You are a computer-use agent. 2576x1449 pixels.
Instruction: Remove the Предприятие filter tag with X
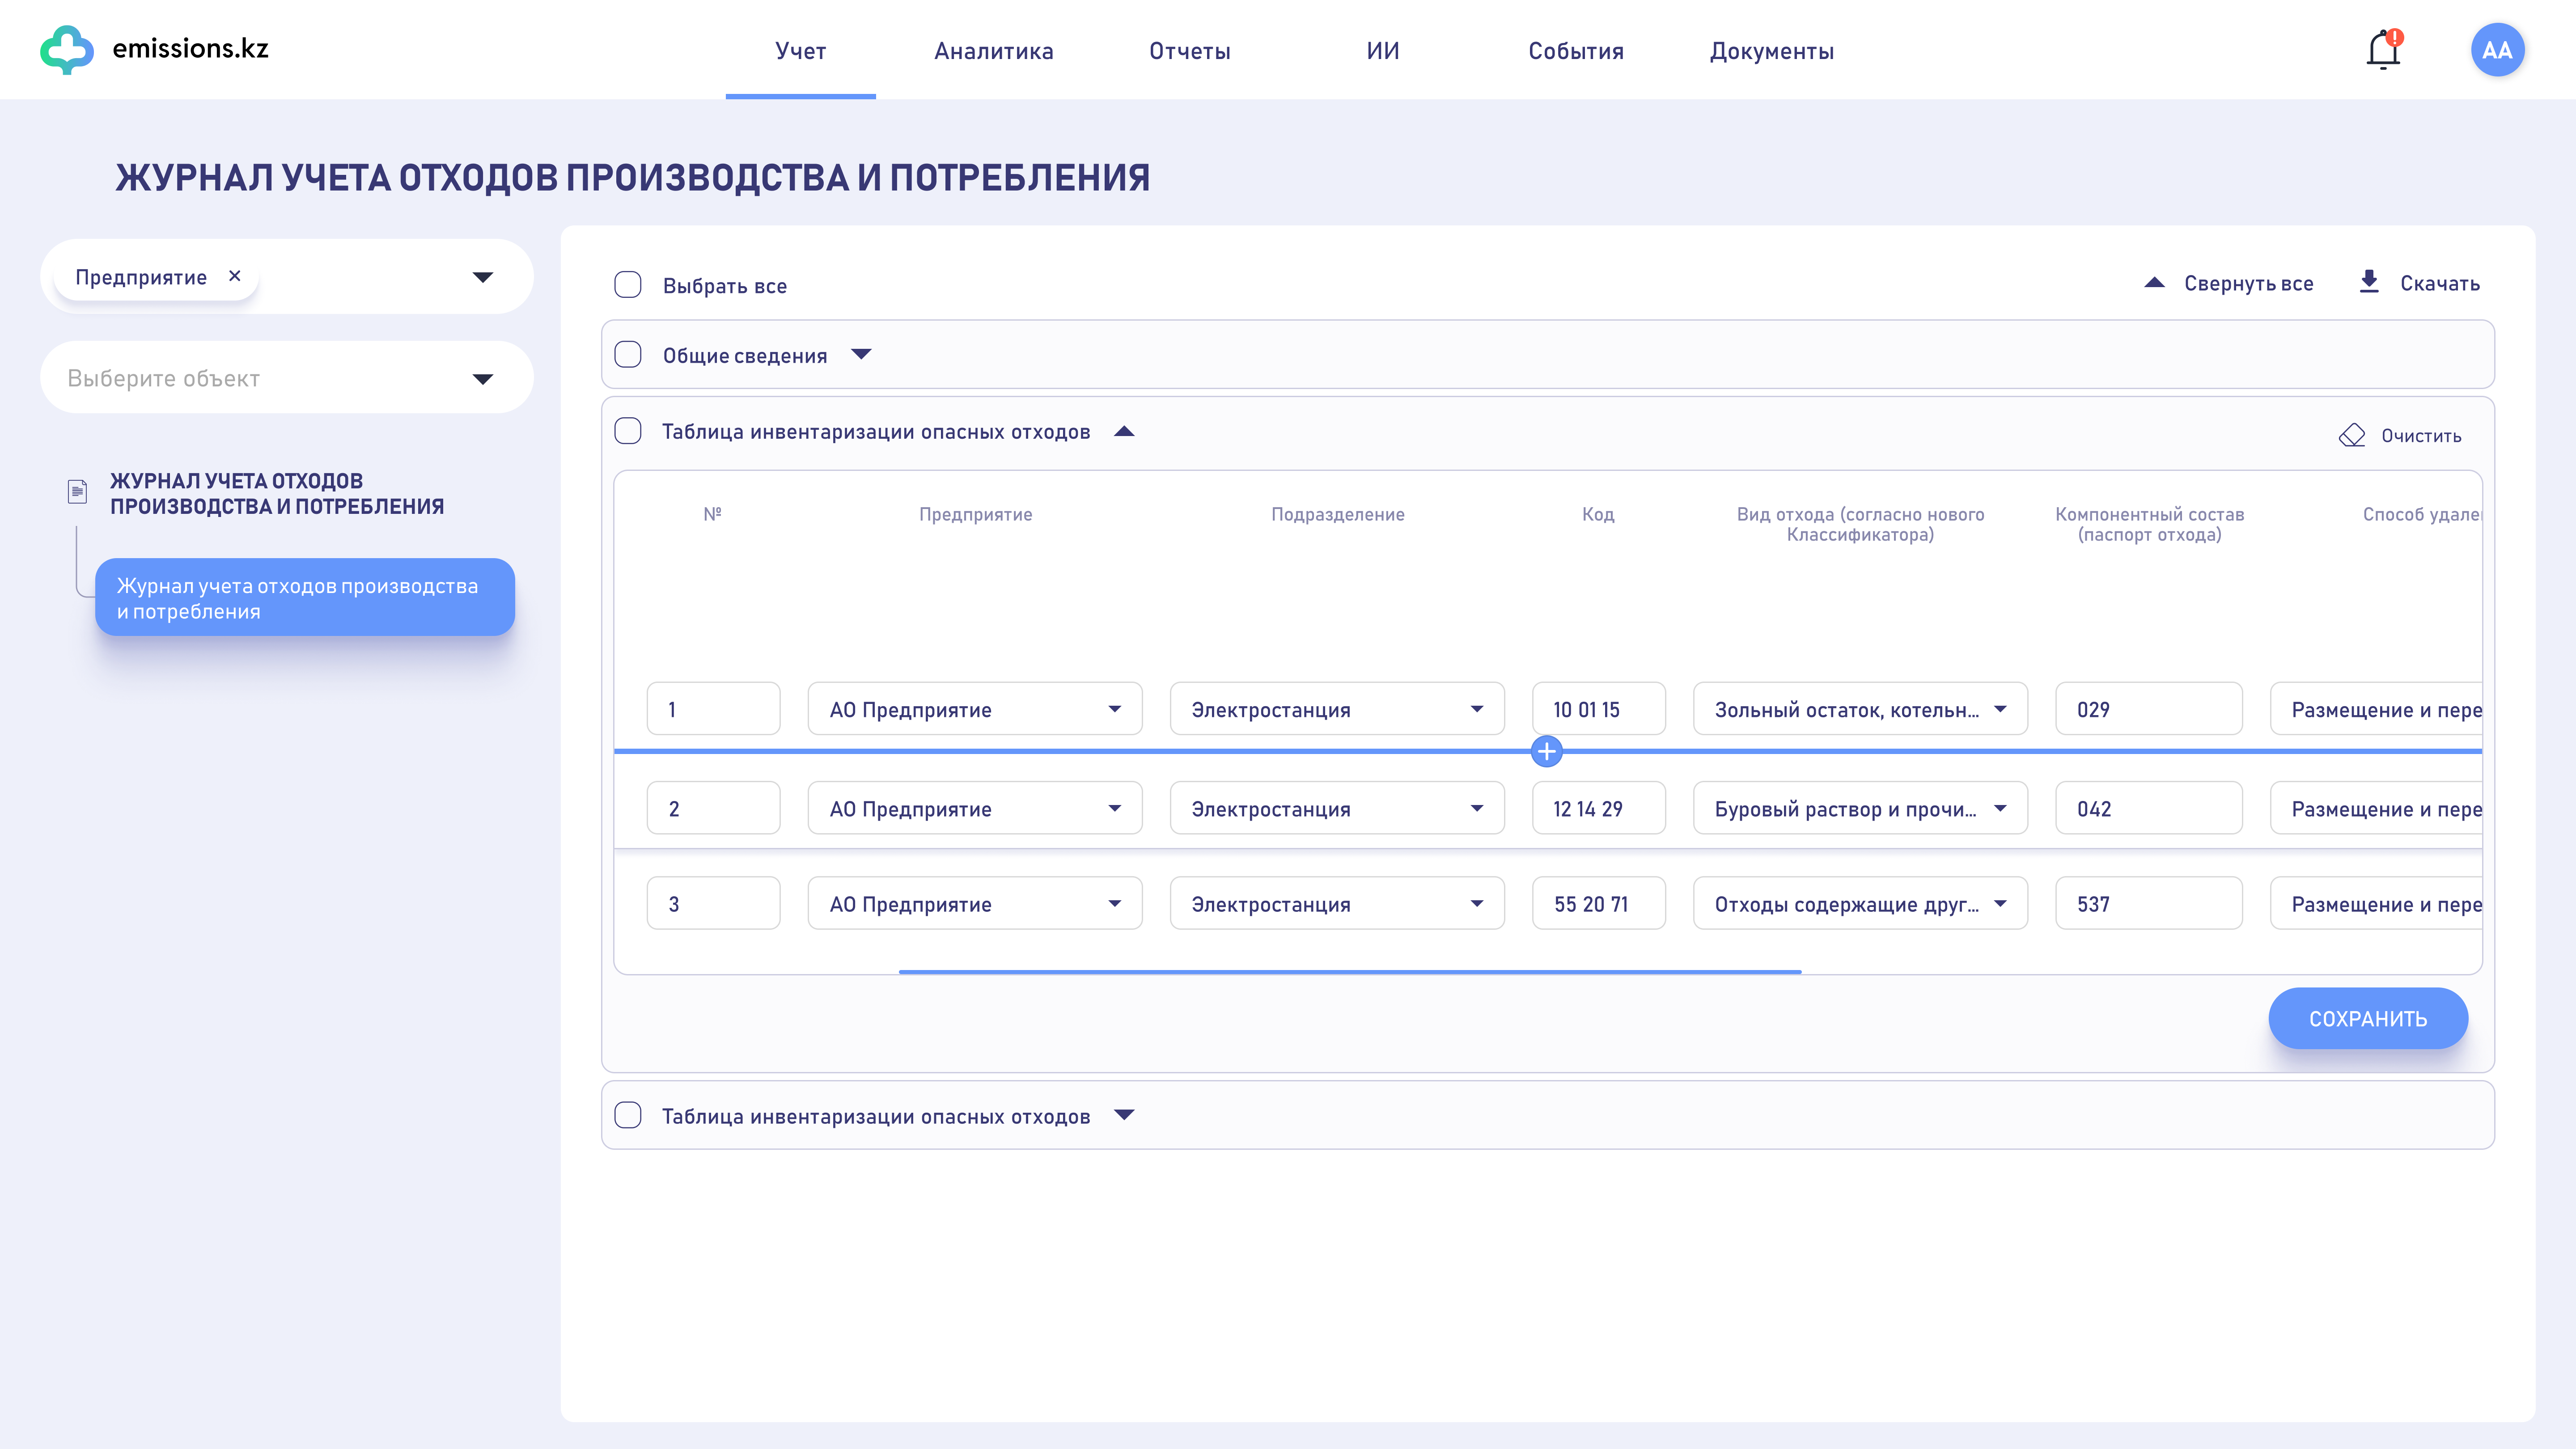[235, 276]
